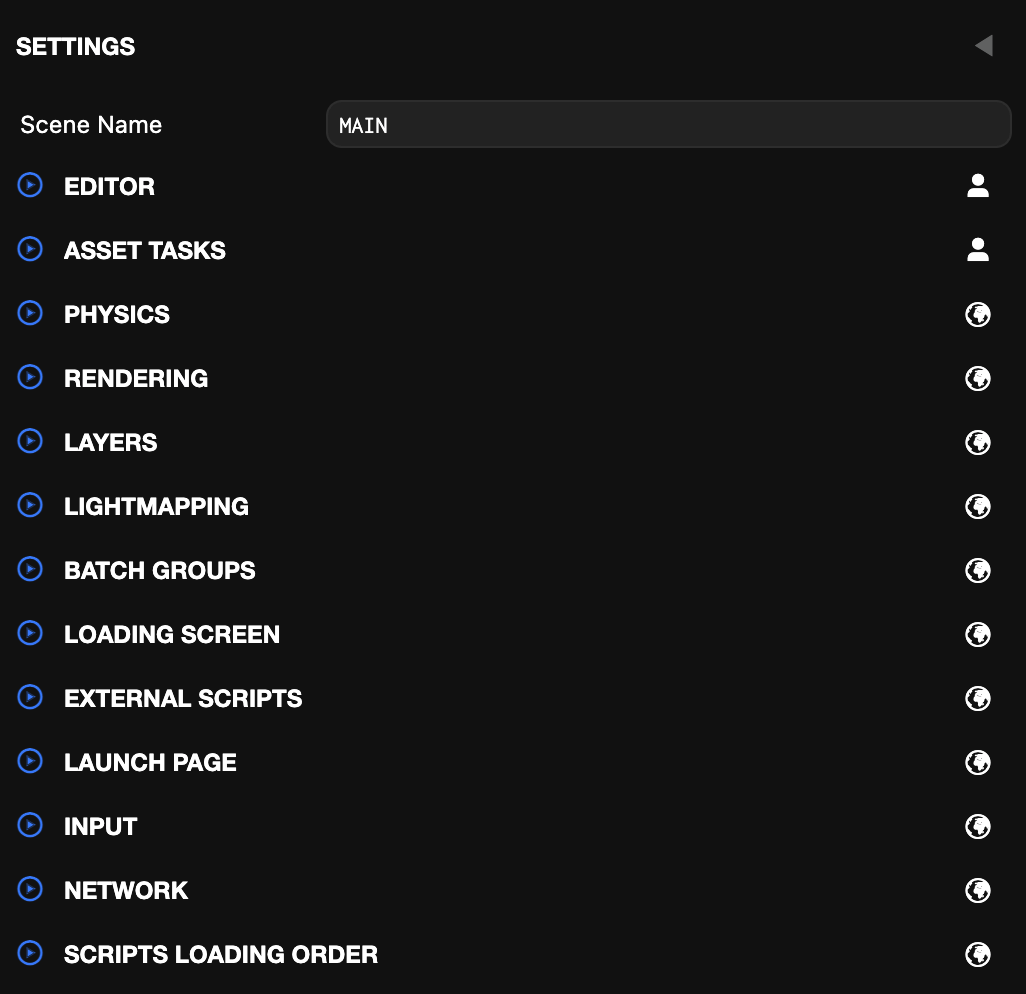This screenshot has height=994, width=1026.
Task: Expand the External Scripts section arrow
Action: click(x=31, y=697)
